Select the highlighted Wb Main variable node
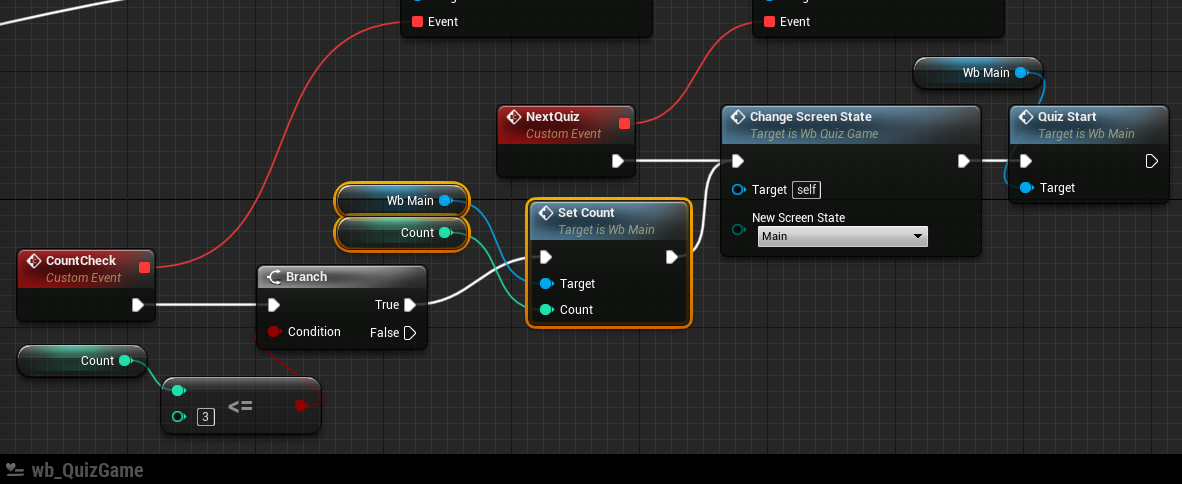 click(402, 201)
